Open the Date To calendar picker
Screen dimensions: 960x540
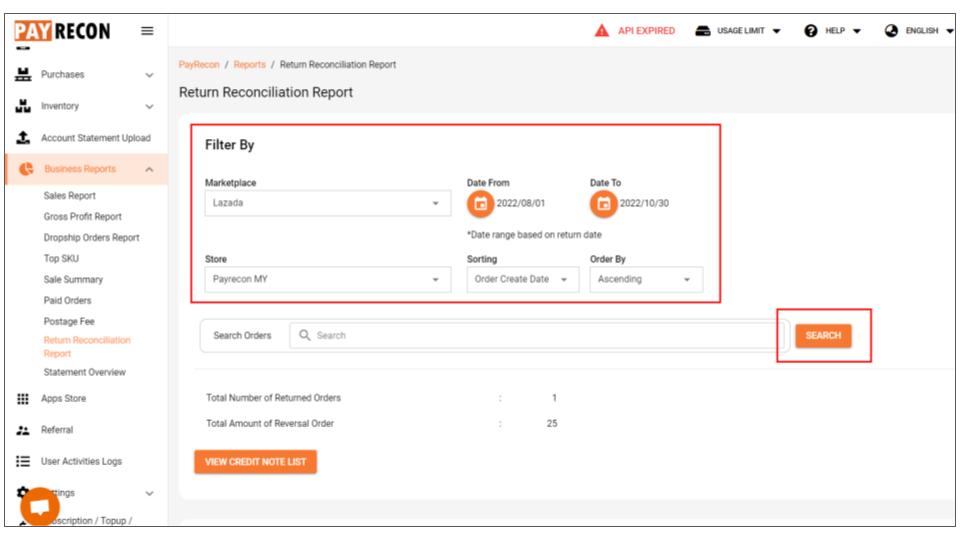[604, 204]
